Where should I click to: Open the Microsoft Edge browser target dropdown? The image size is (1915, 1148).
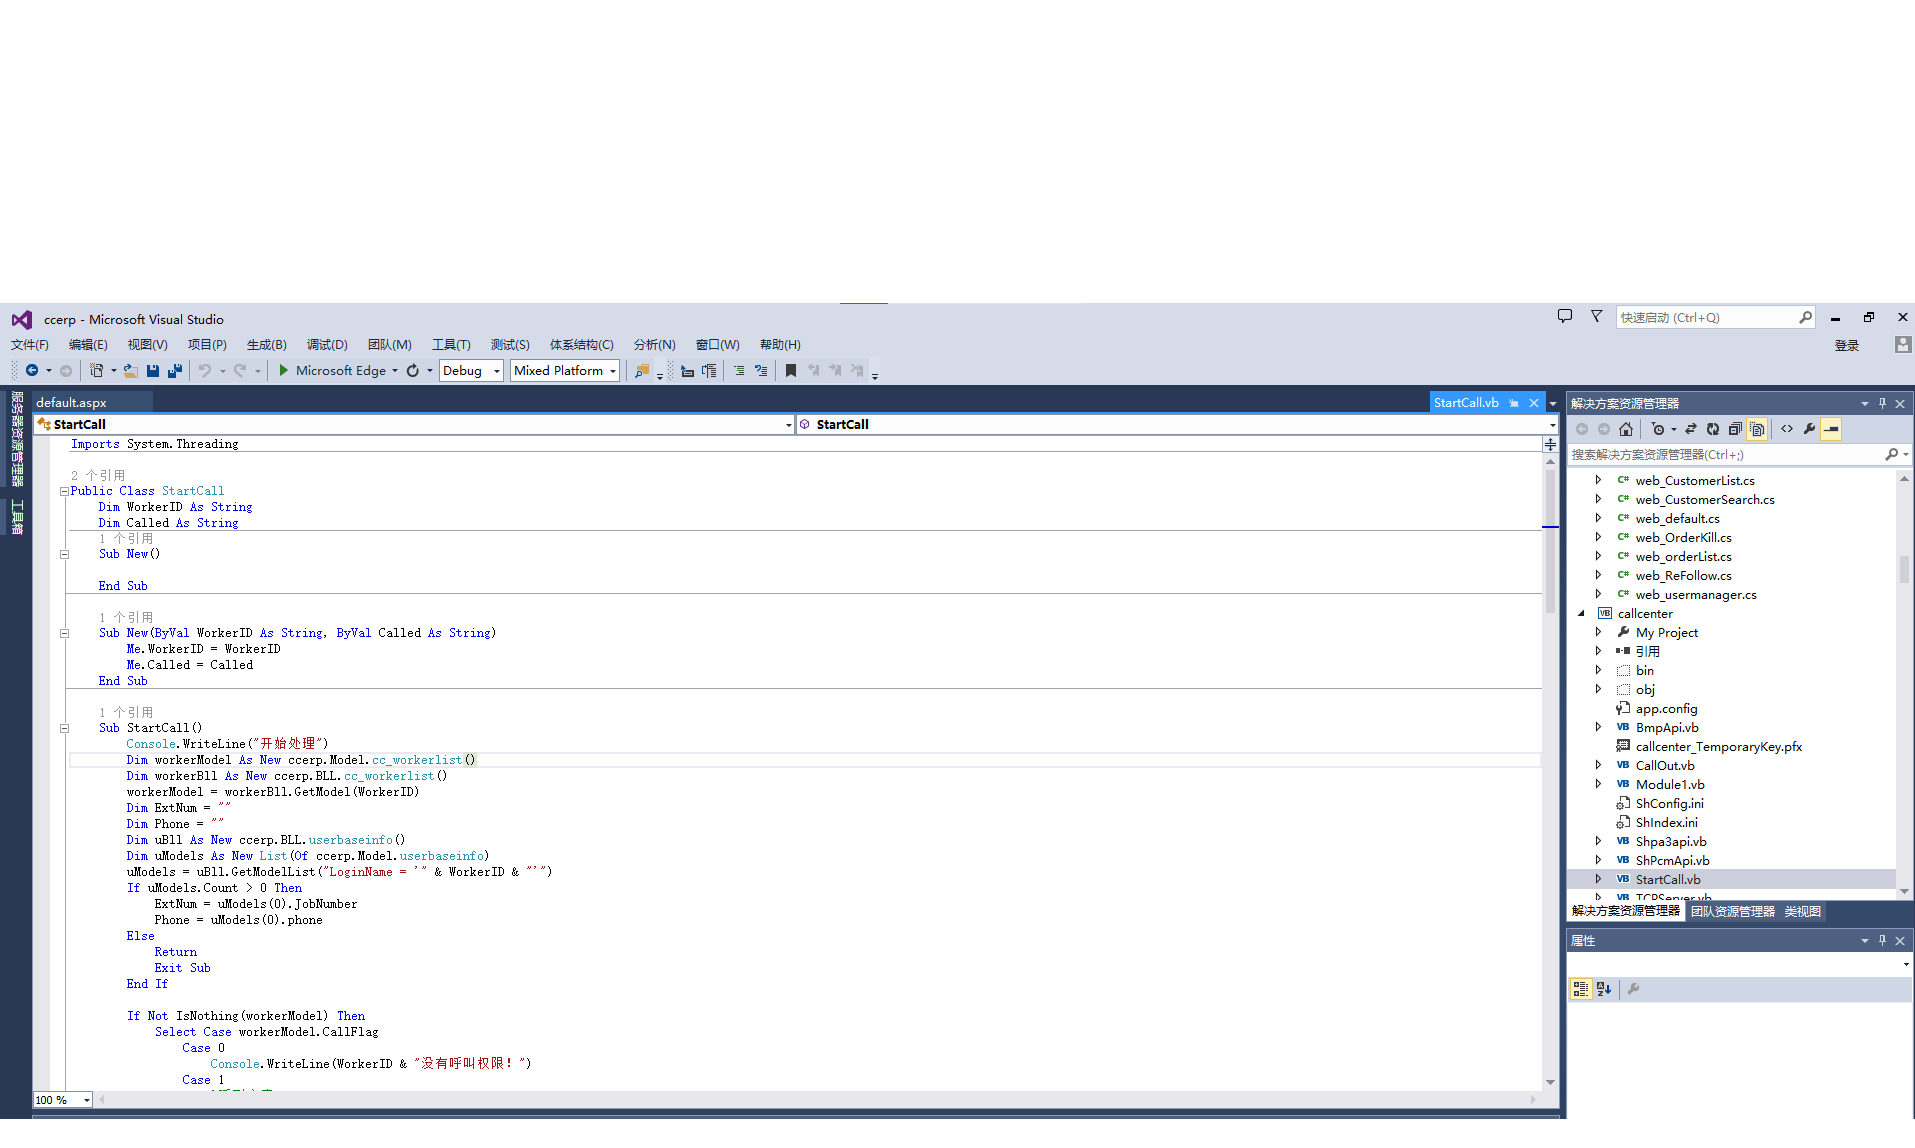click(x=395, y=370)
